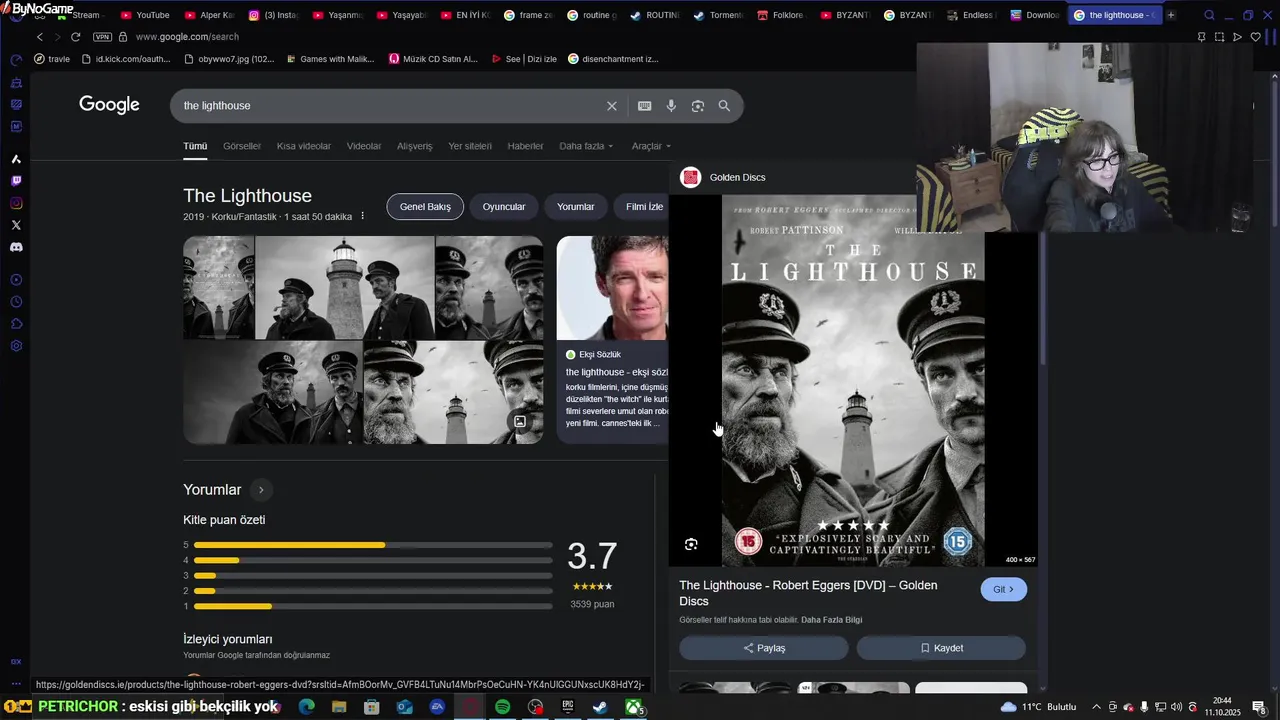This screenshot has height=720, width=1280.
Task: Expand the Araçlar tools dropdown
Action: [651, 146]
